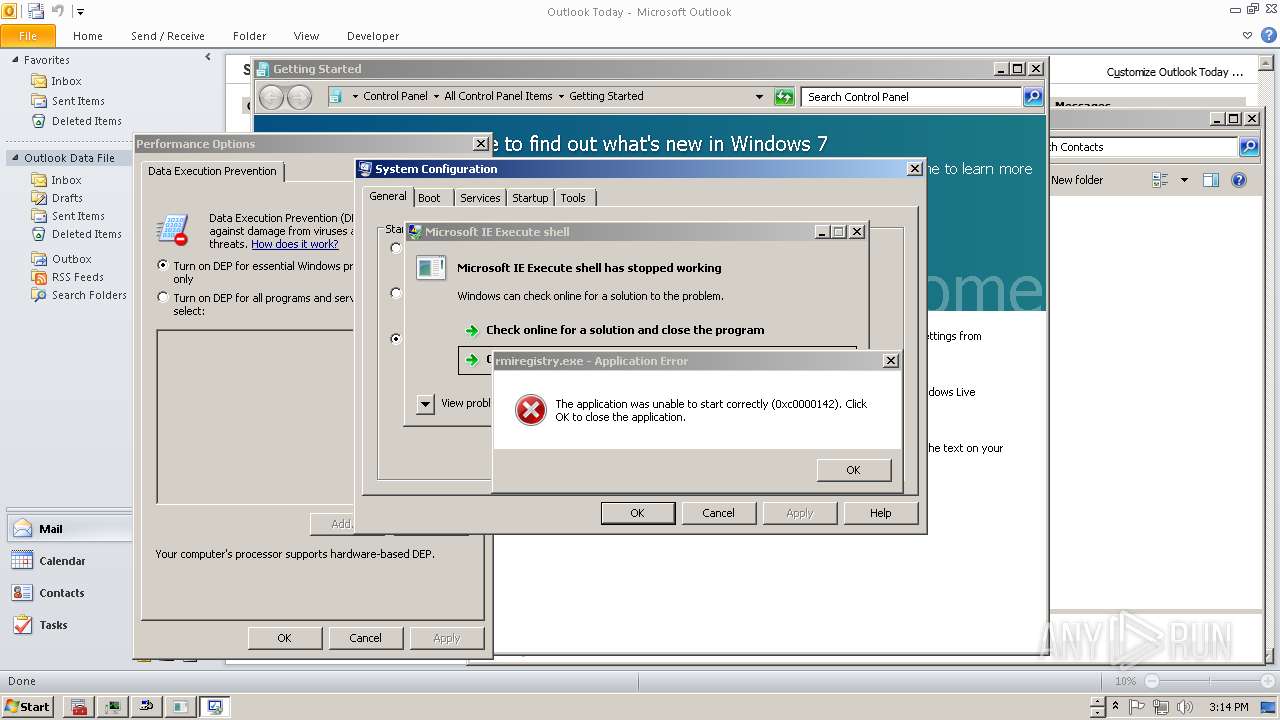Open Help icon in Contacts window
Viewport: 1280px width, 720px height.
1239,180
